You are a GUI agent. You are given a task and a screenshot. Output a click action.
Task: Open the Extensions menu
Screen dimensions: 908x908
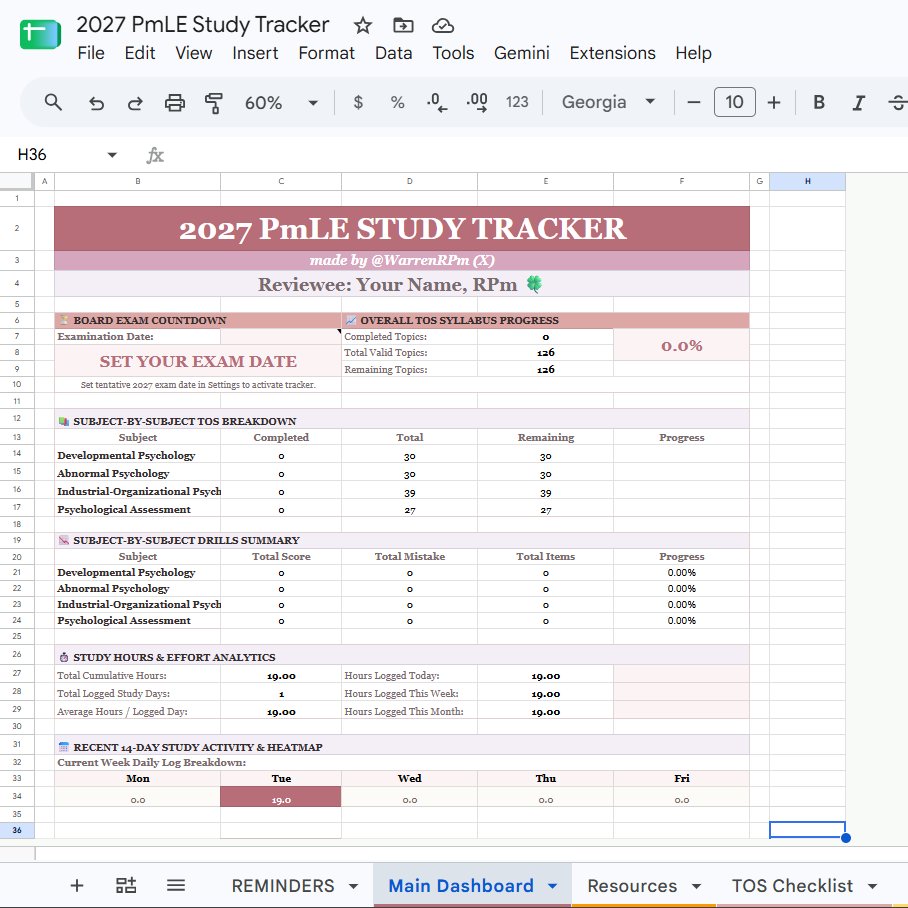612,53
